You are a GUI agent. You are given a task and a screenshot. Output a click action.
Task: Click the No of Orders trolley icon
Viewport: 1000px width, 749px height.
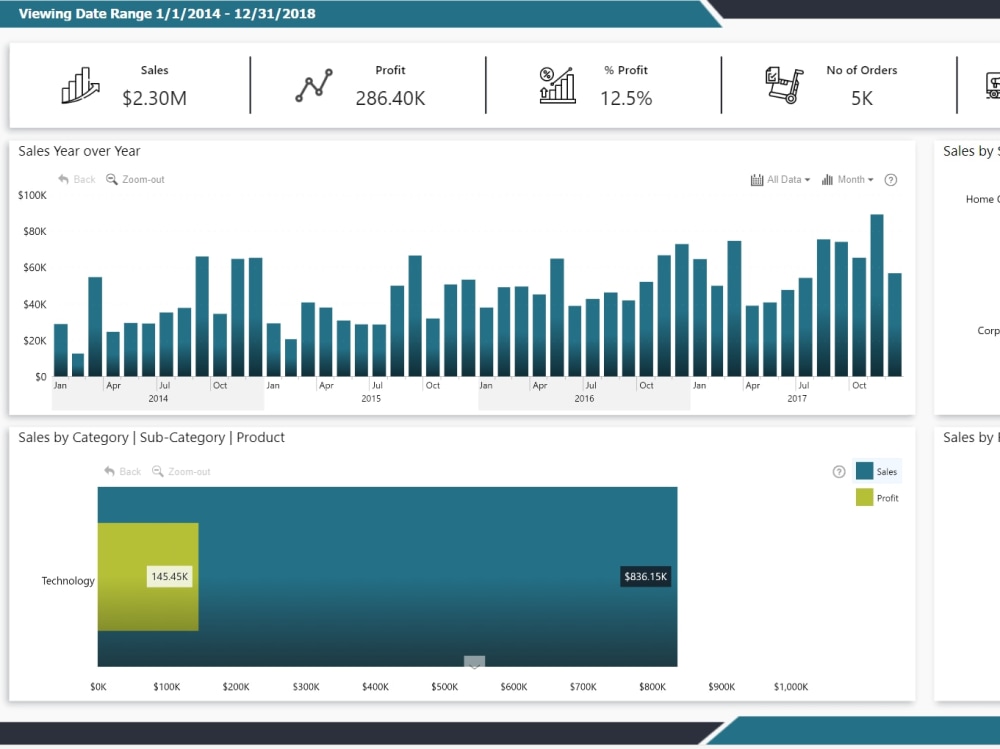783,85
